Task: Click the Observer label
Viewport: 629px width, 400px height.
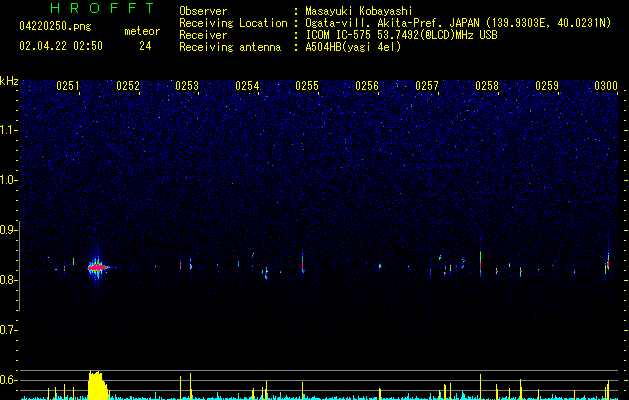Action: click(x=203, y=11)
